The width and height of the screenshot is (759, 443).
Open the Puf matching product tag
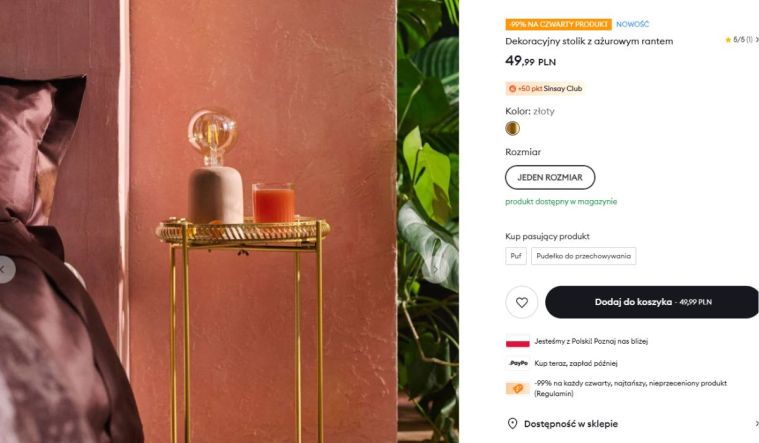[x=516, y=256]
